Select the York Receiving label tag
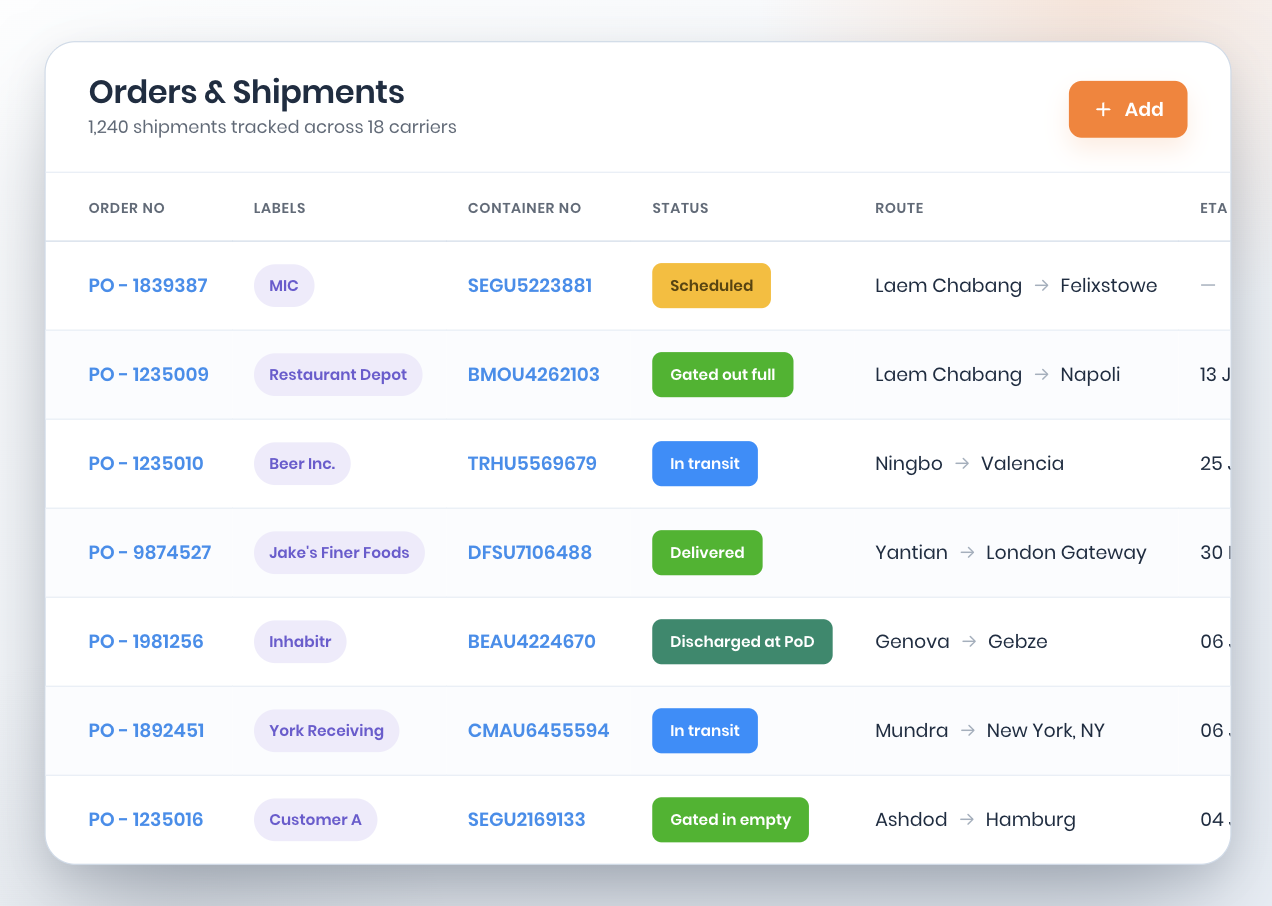The height and width of the screenshot is (906, 1272). pos(326,731)
